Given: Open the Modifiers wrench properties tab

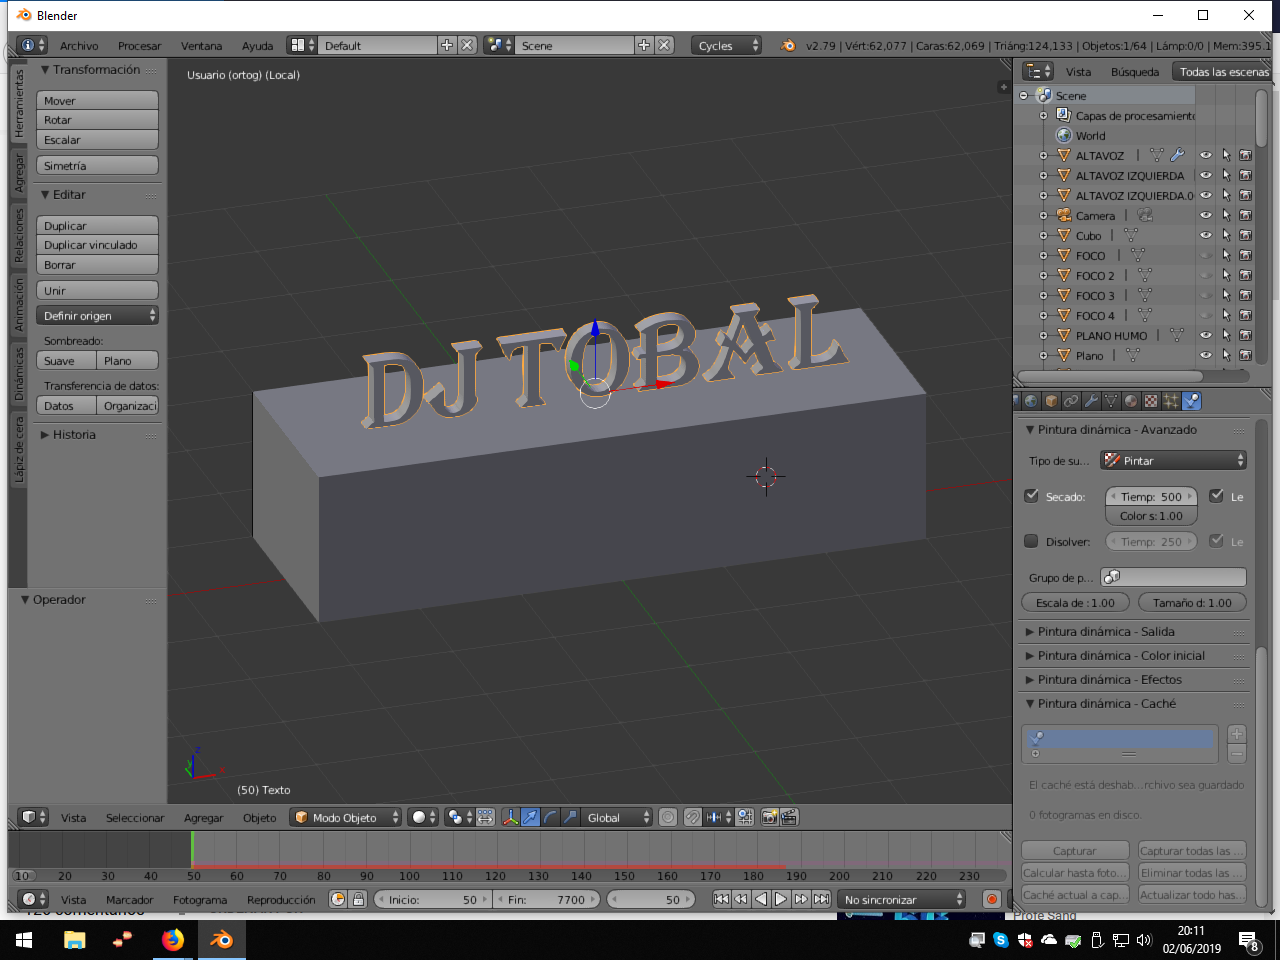Looking at the screenshot, I should (1091, 401).
